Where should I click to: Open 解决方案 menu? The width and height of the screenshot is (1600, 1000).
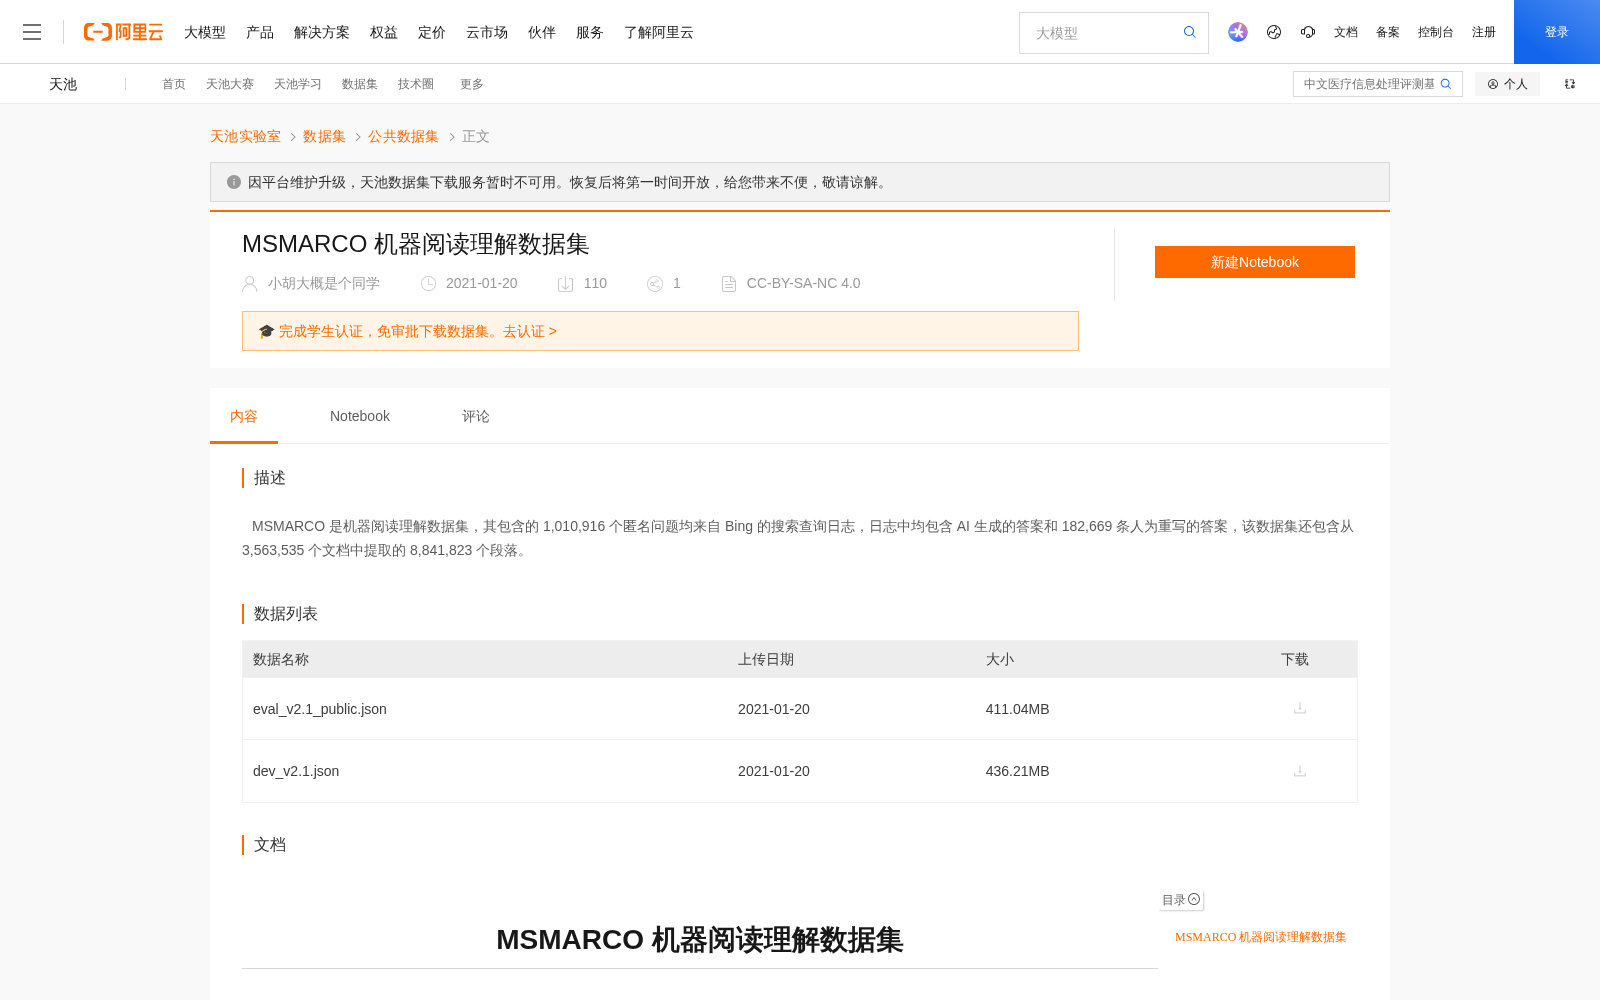[322, 32]
